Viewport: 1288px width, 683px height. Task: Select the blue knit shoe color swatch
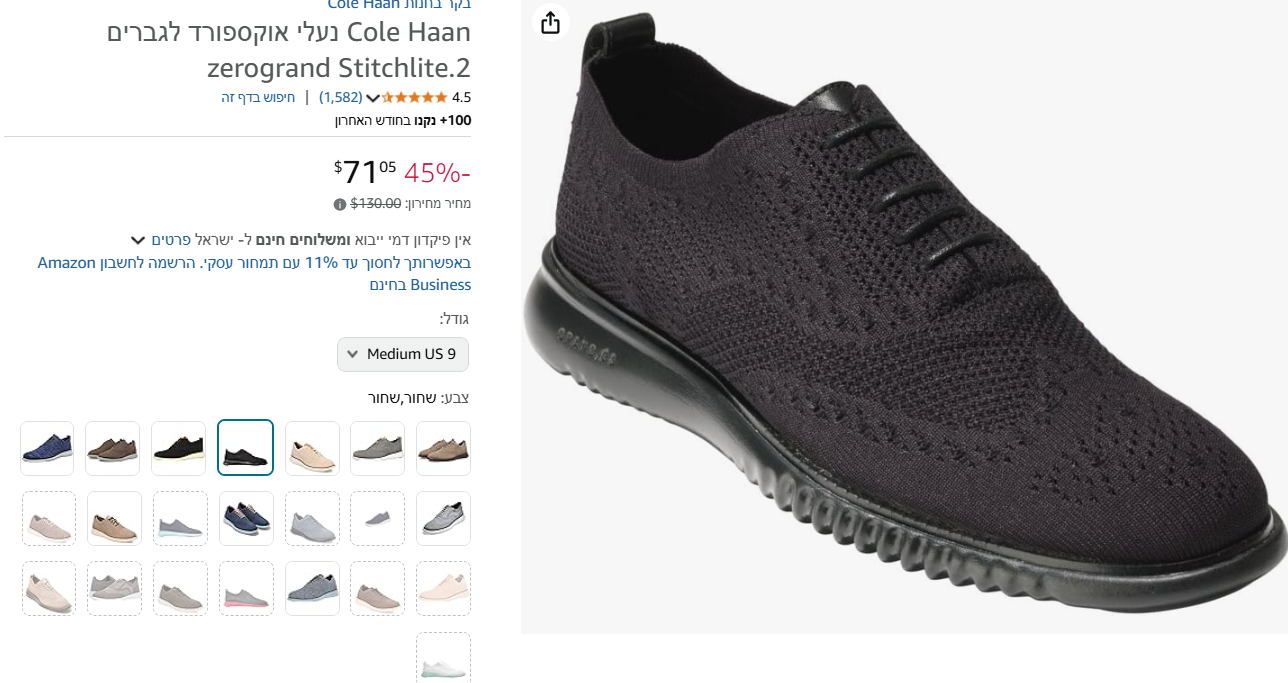[47, 448]
